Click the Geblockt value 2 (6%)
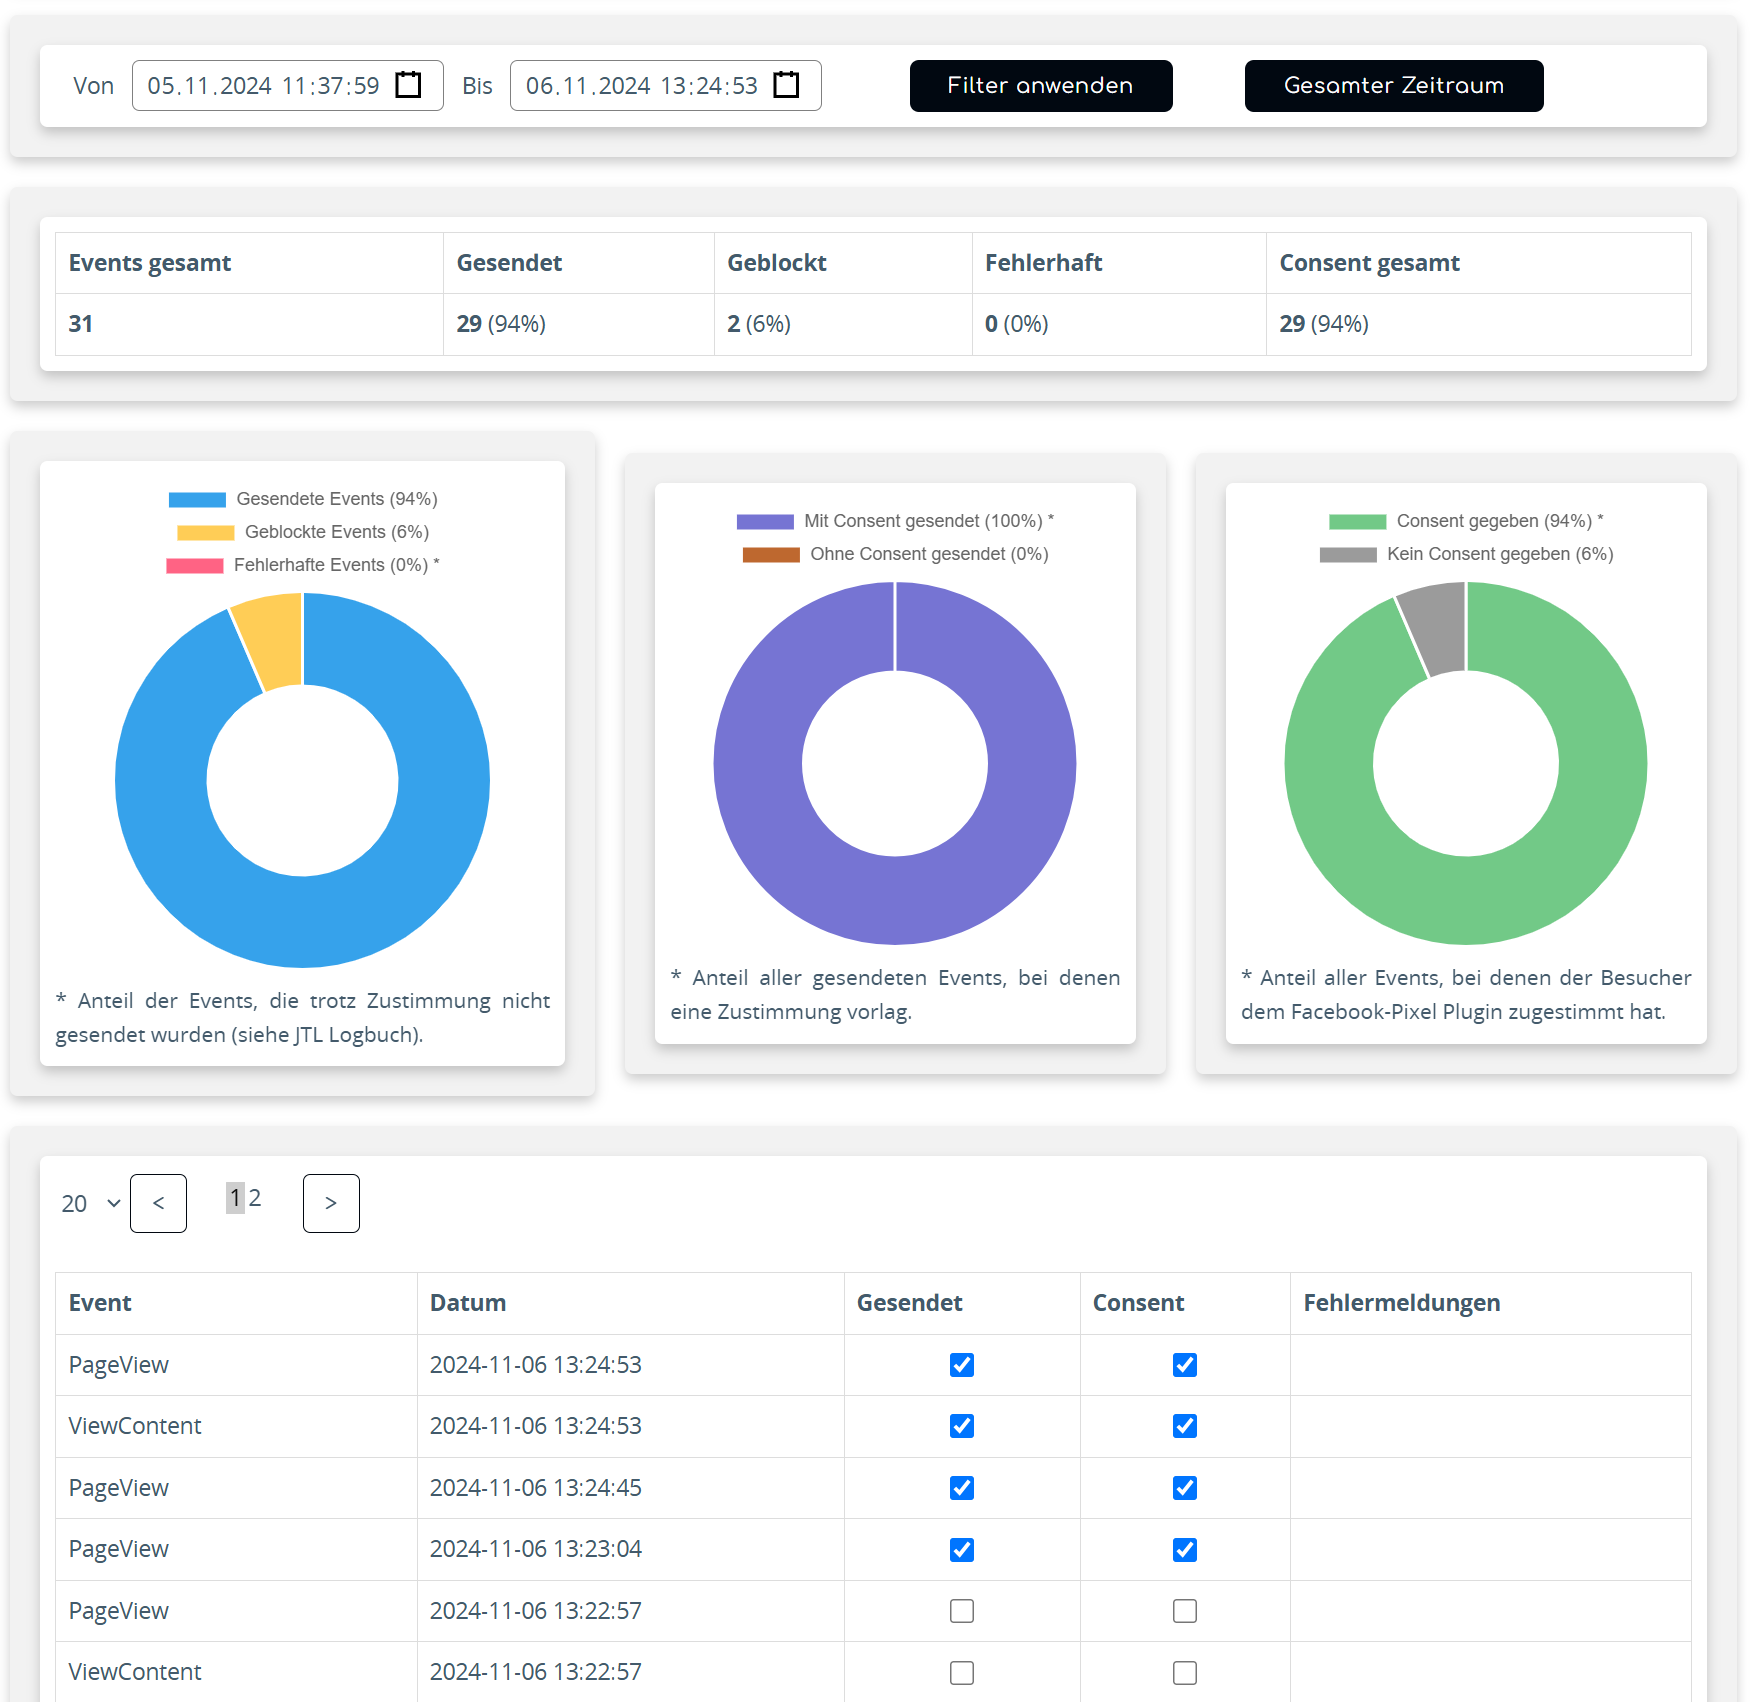1752x1702 pixels. point(759,324)
